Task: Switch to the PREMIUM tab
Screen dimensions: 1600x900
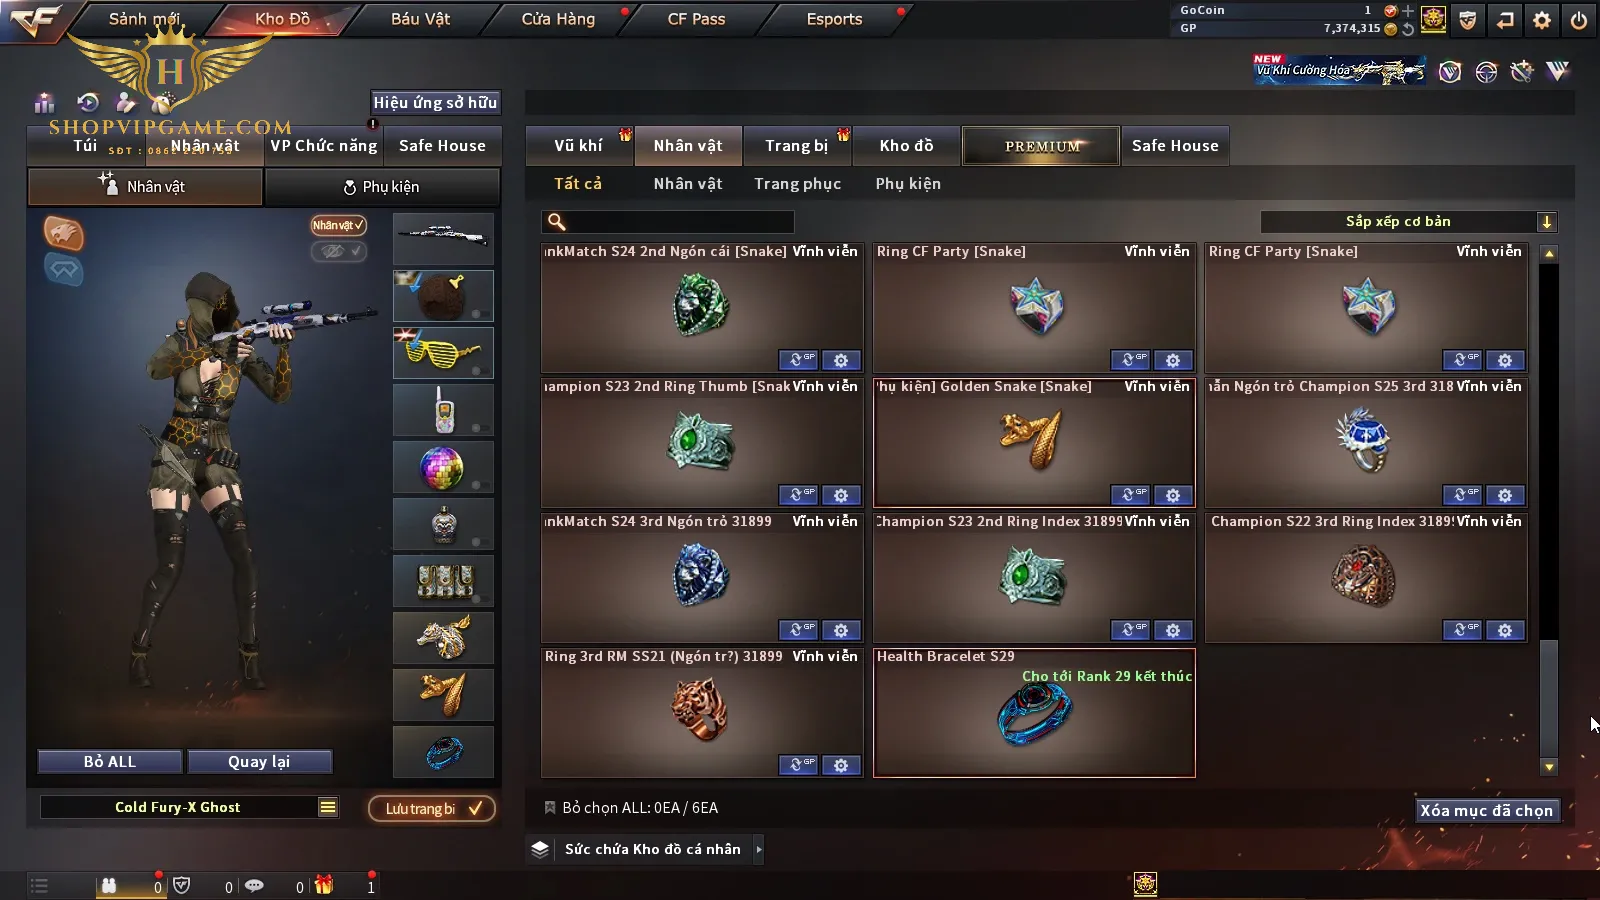Action: pyautogui.click(x=1041, y=146)
